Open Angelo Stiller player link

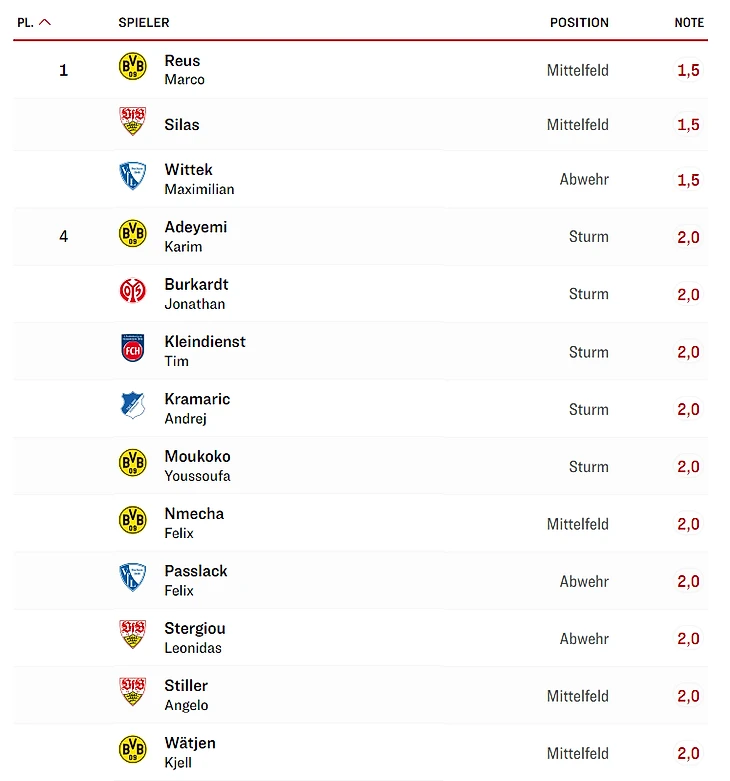pyautogui.click(x=186, y=695)
